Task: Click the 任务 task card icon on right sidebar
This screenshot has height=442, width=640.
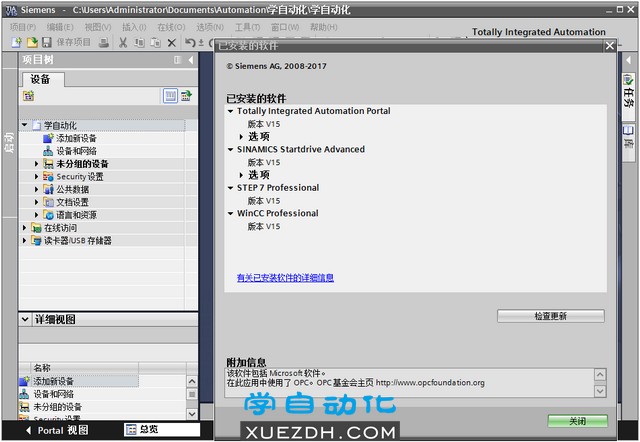Action: (x=628, y=80)
